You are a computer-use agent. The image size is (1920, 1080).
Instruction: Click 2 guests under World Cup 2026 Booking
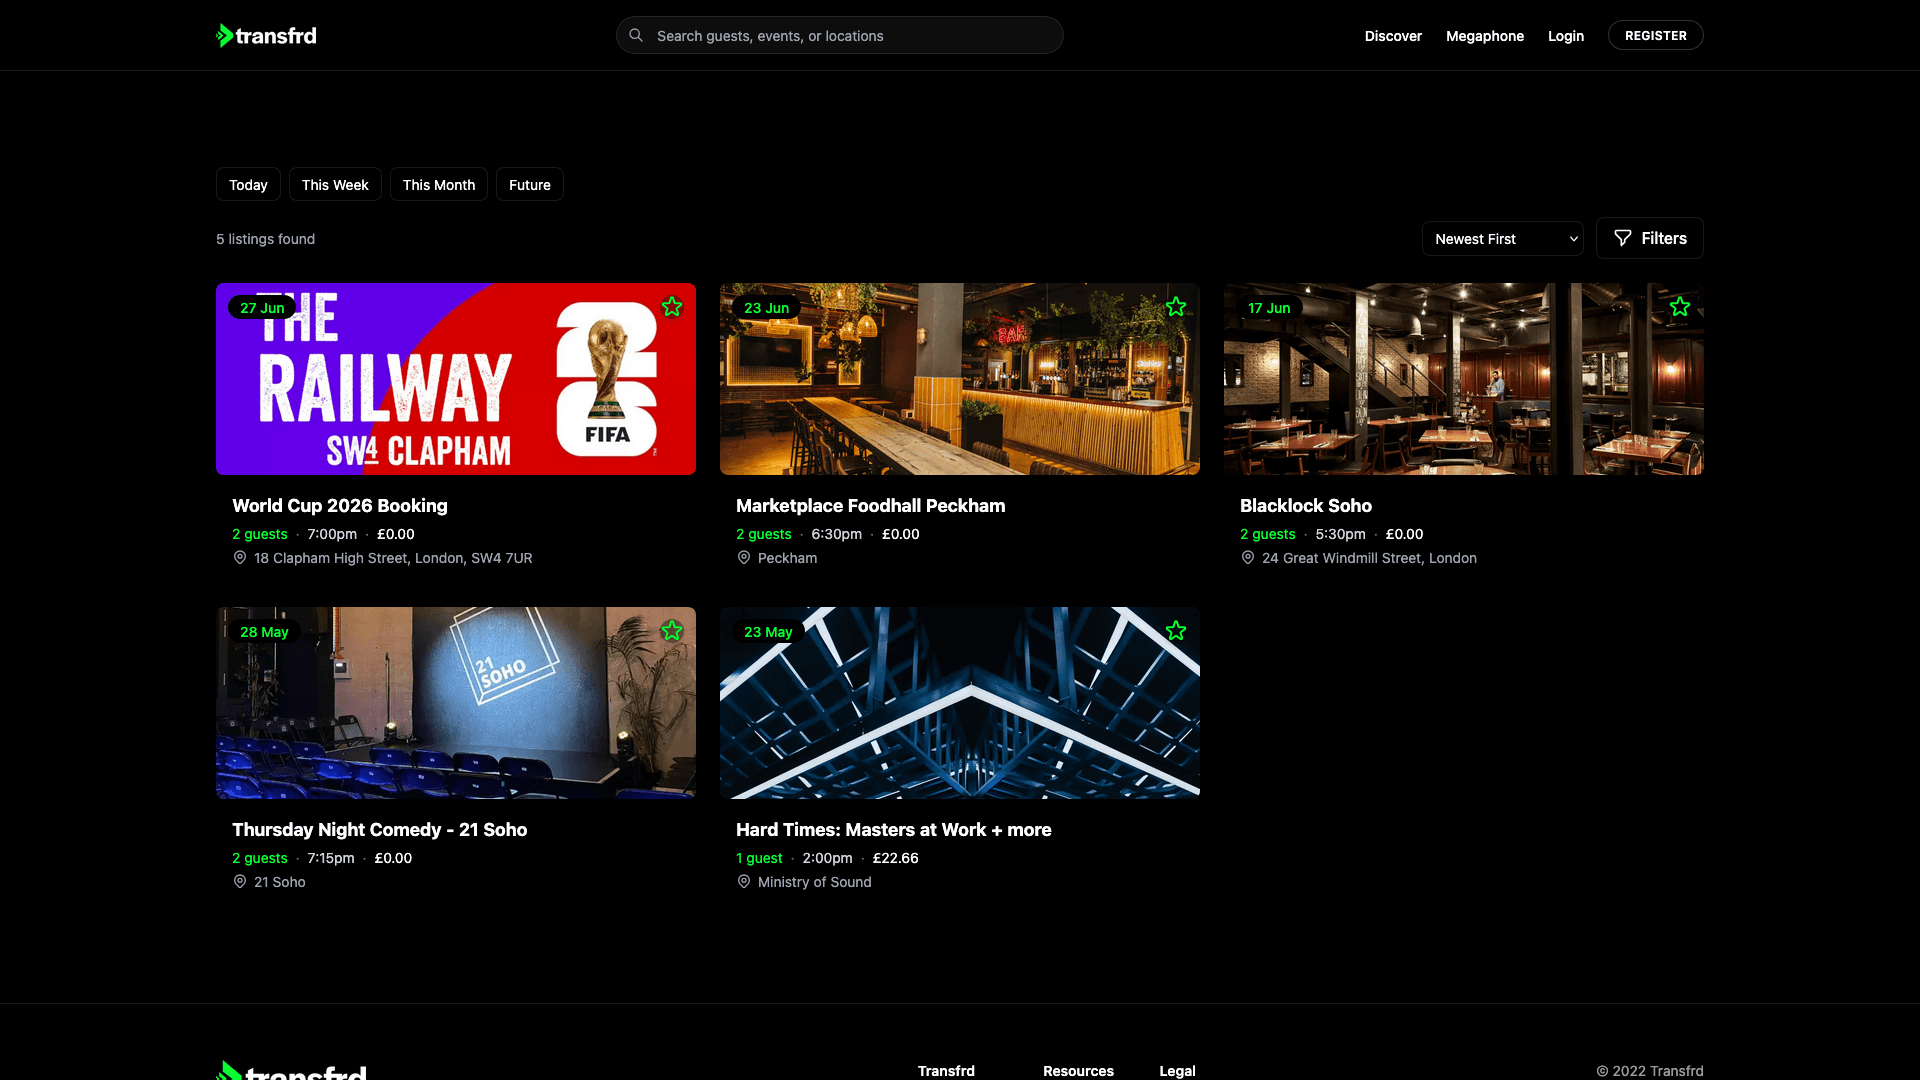point(260,534)
